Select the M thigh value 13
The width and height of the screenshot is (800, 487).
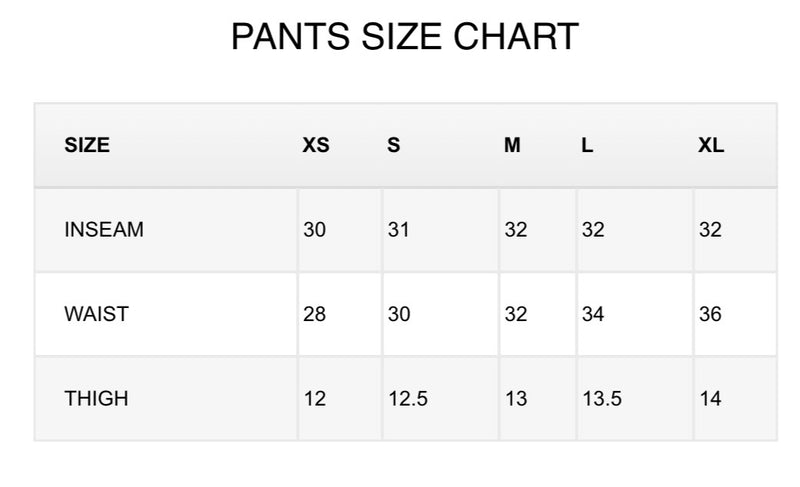[x=516, y=399]
